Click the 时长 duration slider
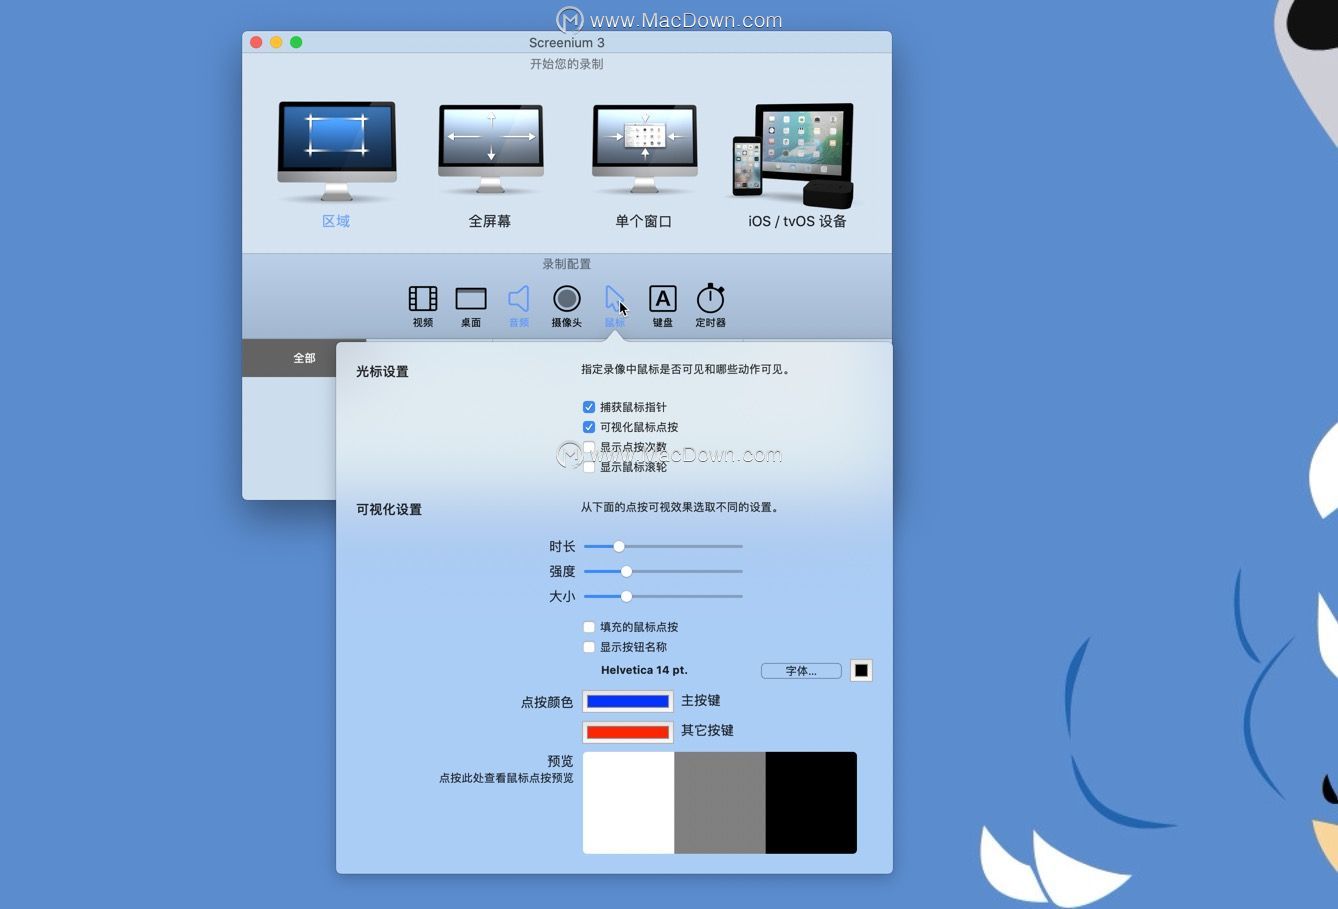 (663, 546)
